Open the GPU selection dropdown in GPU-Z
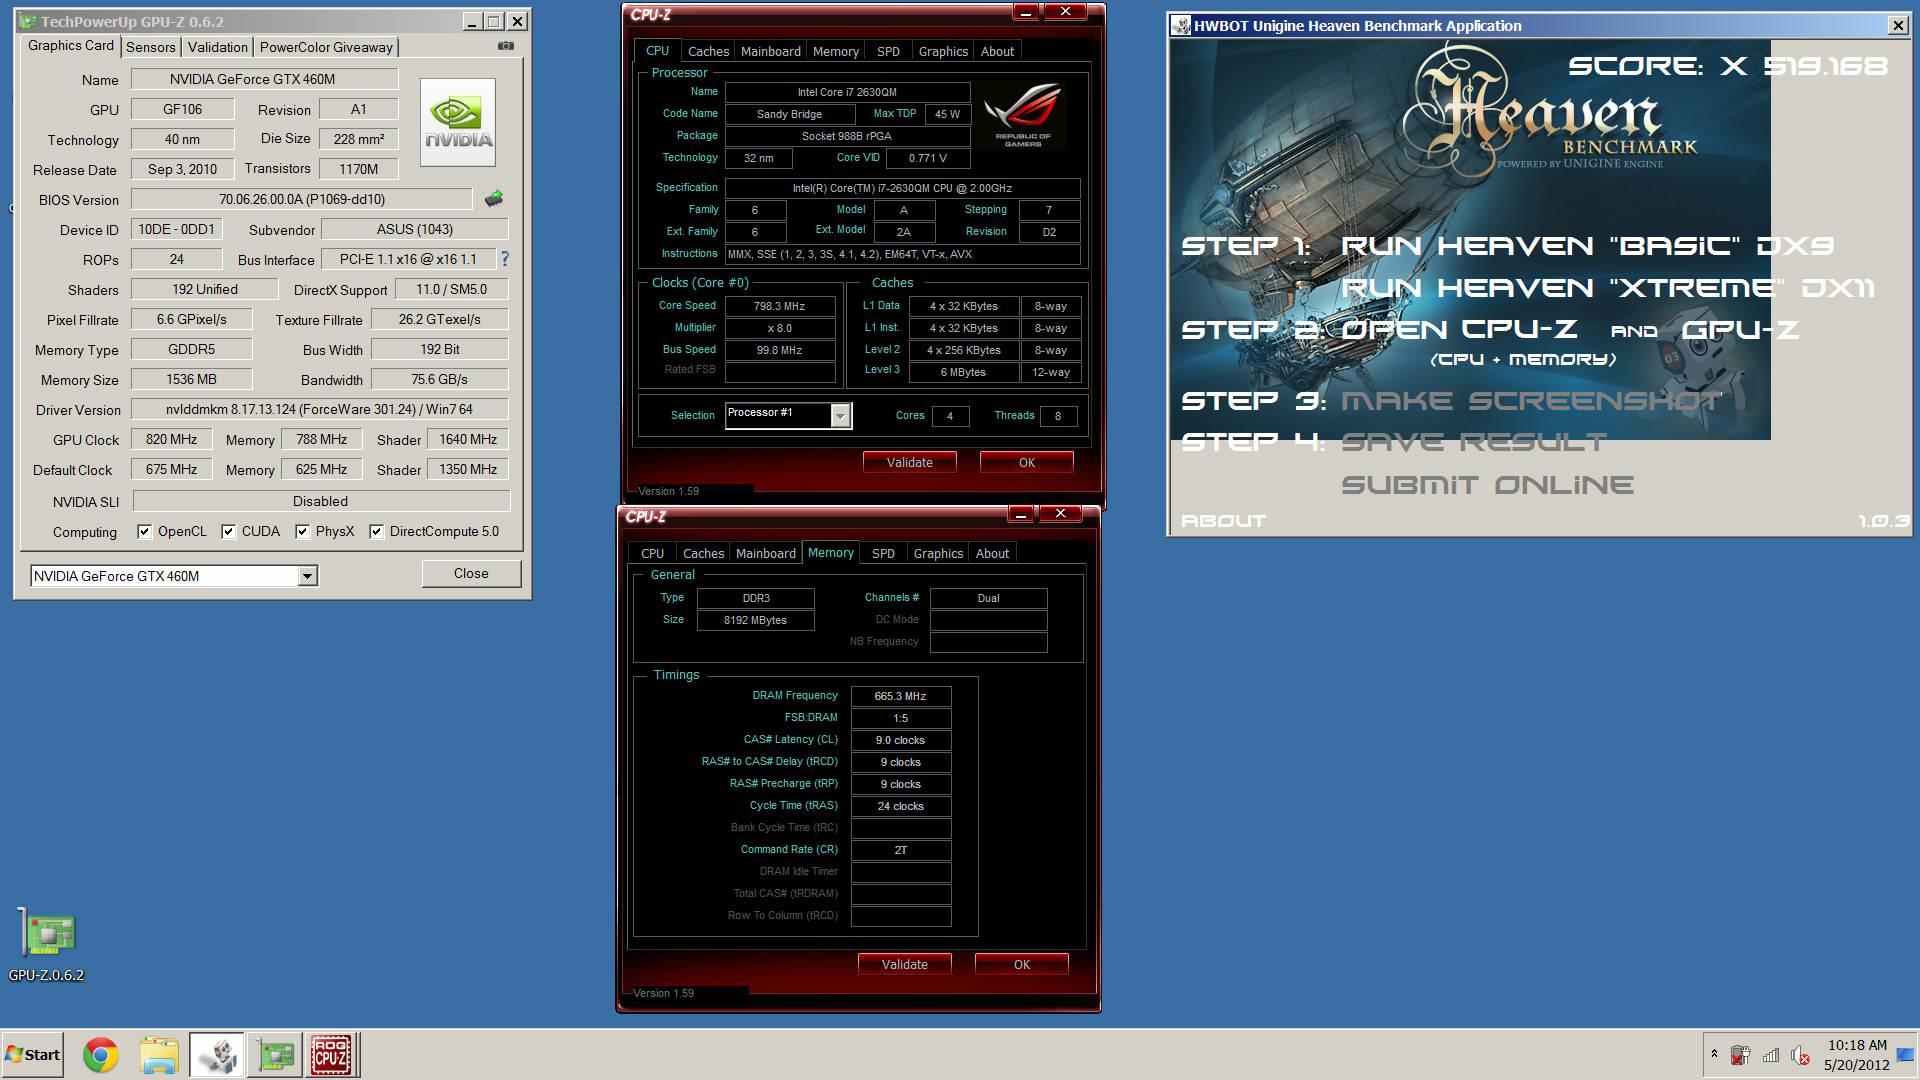This screenshot has width=1920, height=1080. click(x=308, y=576)
